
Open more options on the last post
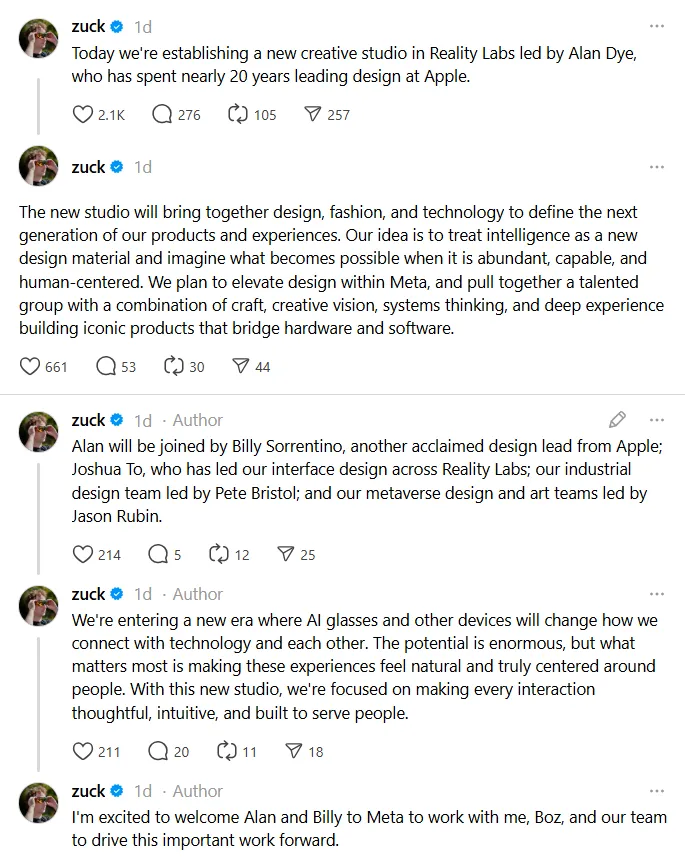656,791
